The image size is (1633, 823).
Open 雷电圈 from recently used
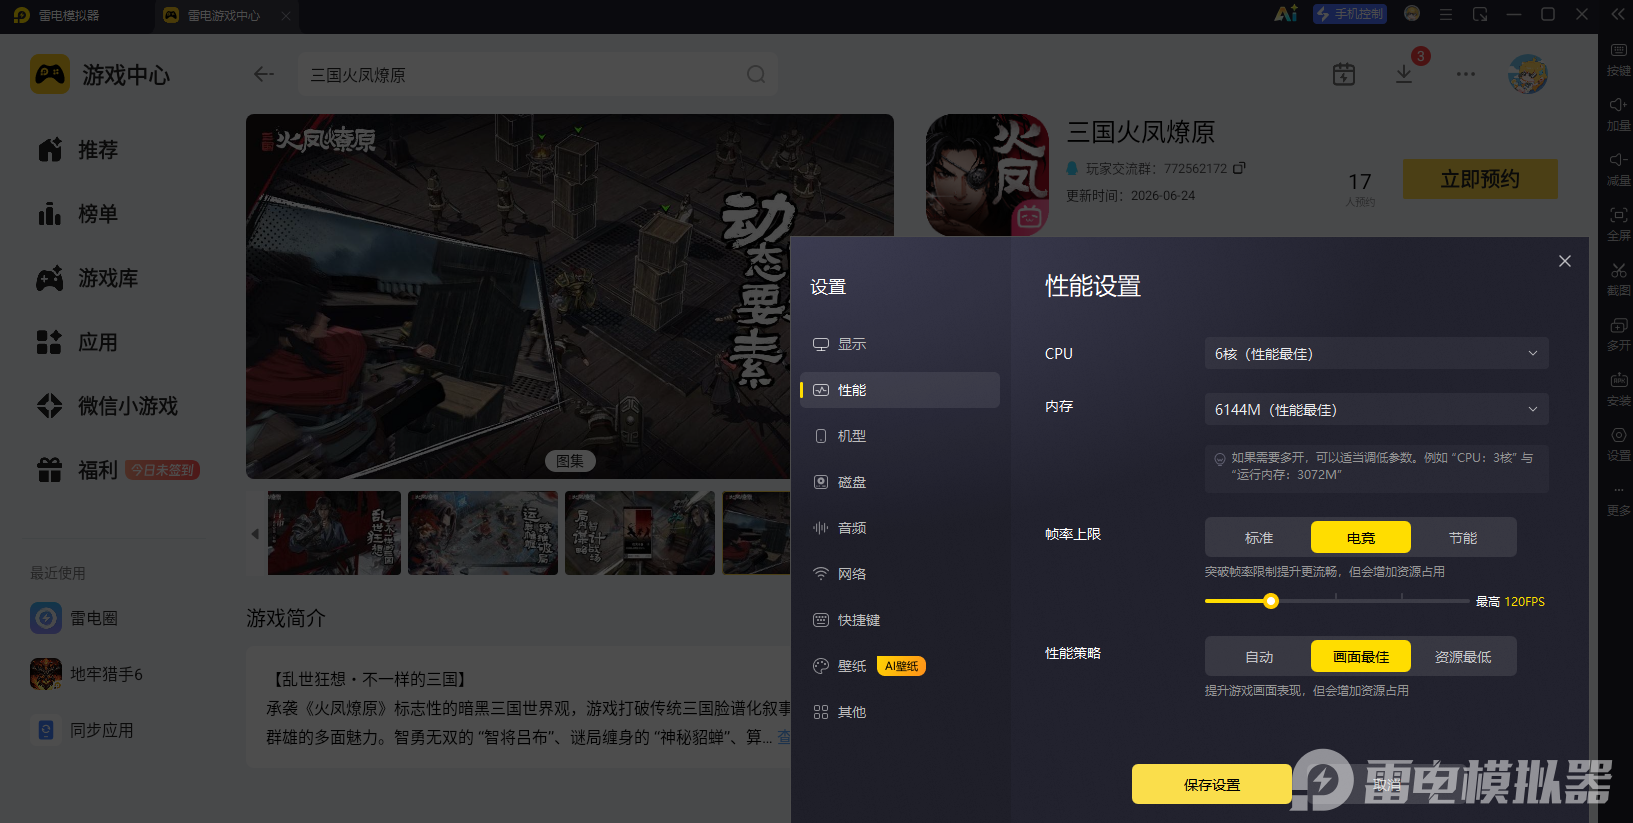(74, 618)
